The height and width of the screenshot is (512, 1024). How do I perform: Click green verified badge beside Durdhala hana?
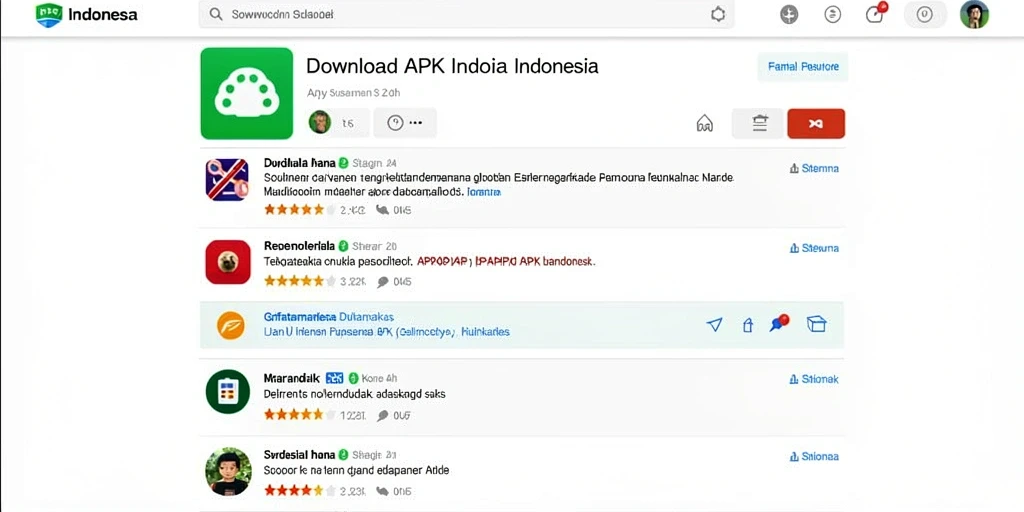tap(344, 163)
